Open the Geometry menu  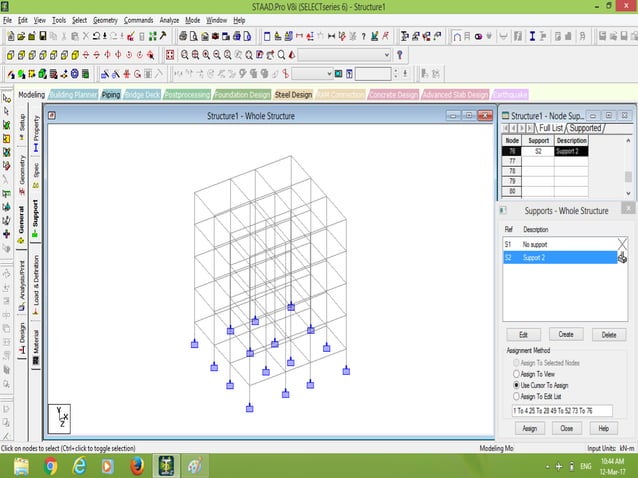click(x=105, y=20)
